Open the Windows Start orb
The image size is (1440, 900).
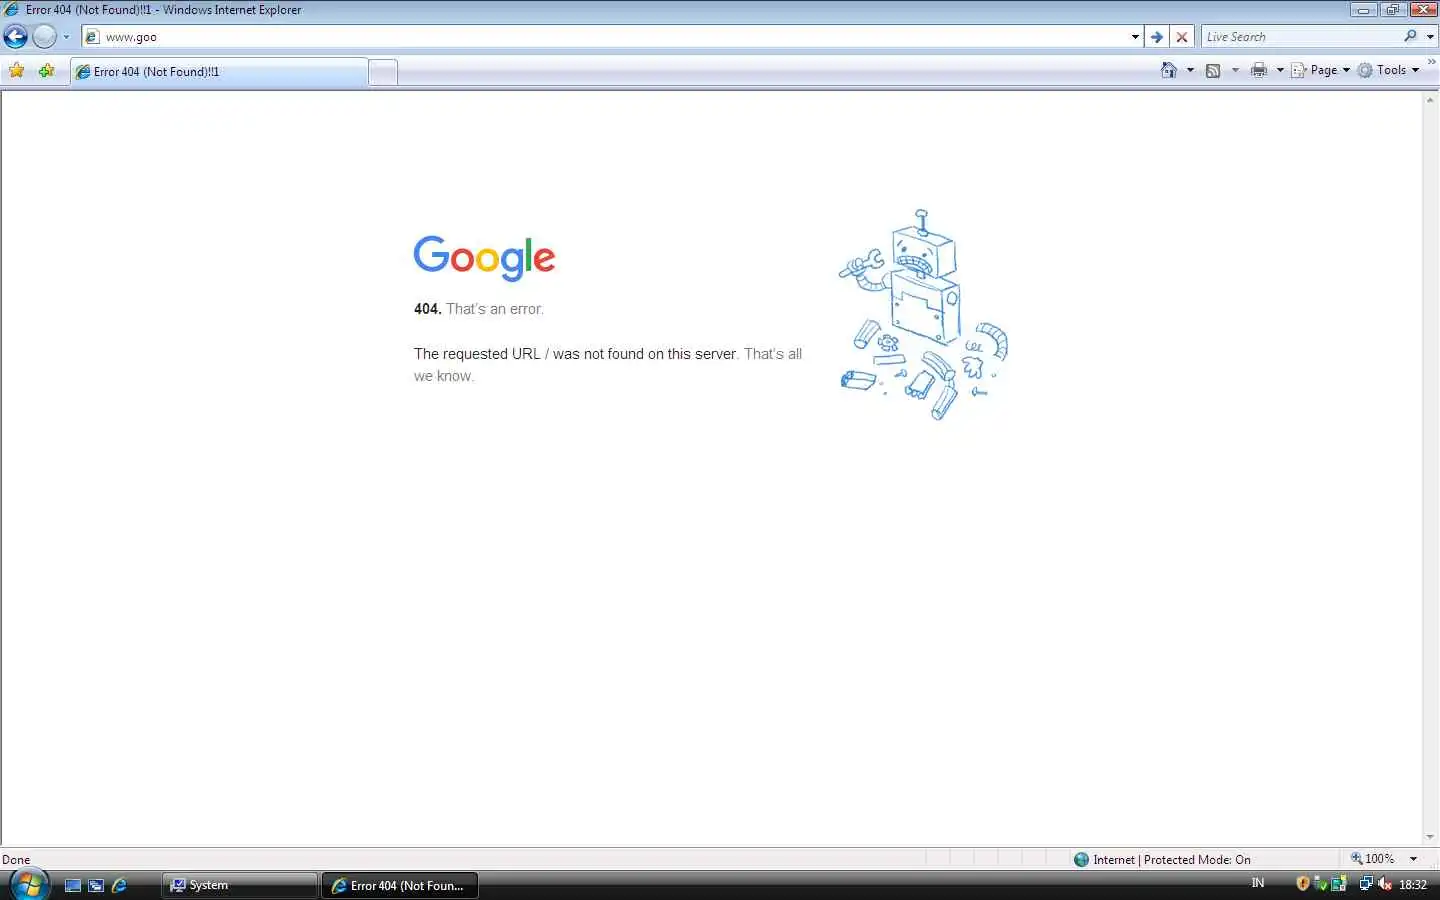(28, 884)
